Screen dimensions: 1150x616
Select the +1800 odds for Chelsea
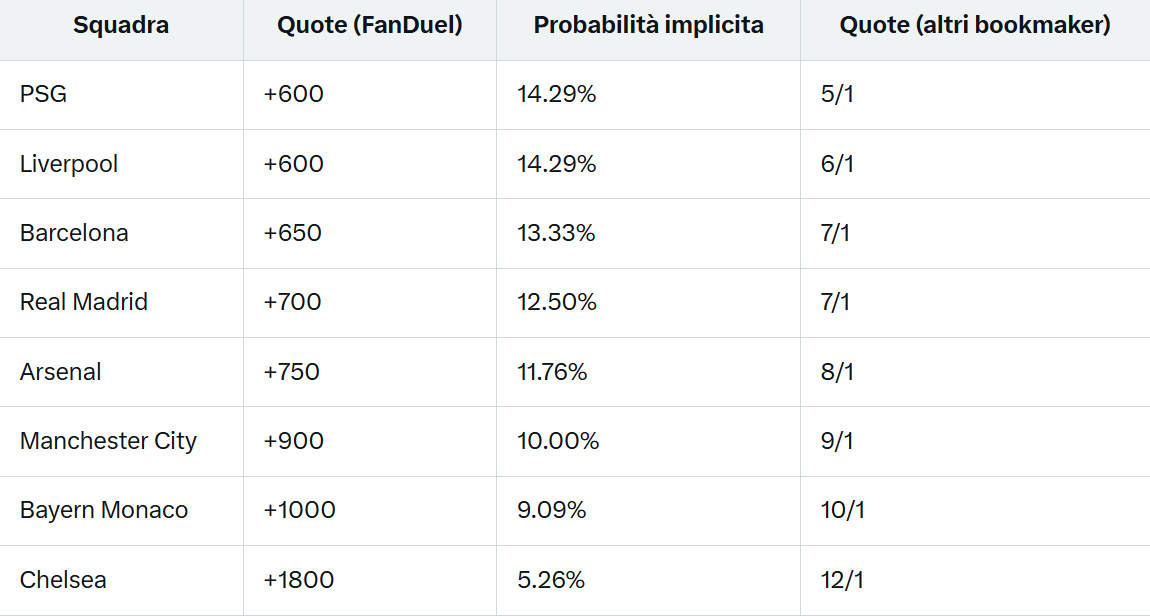299,580
